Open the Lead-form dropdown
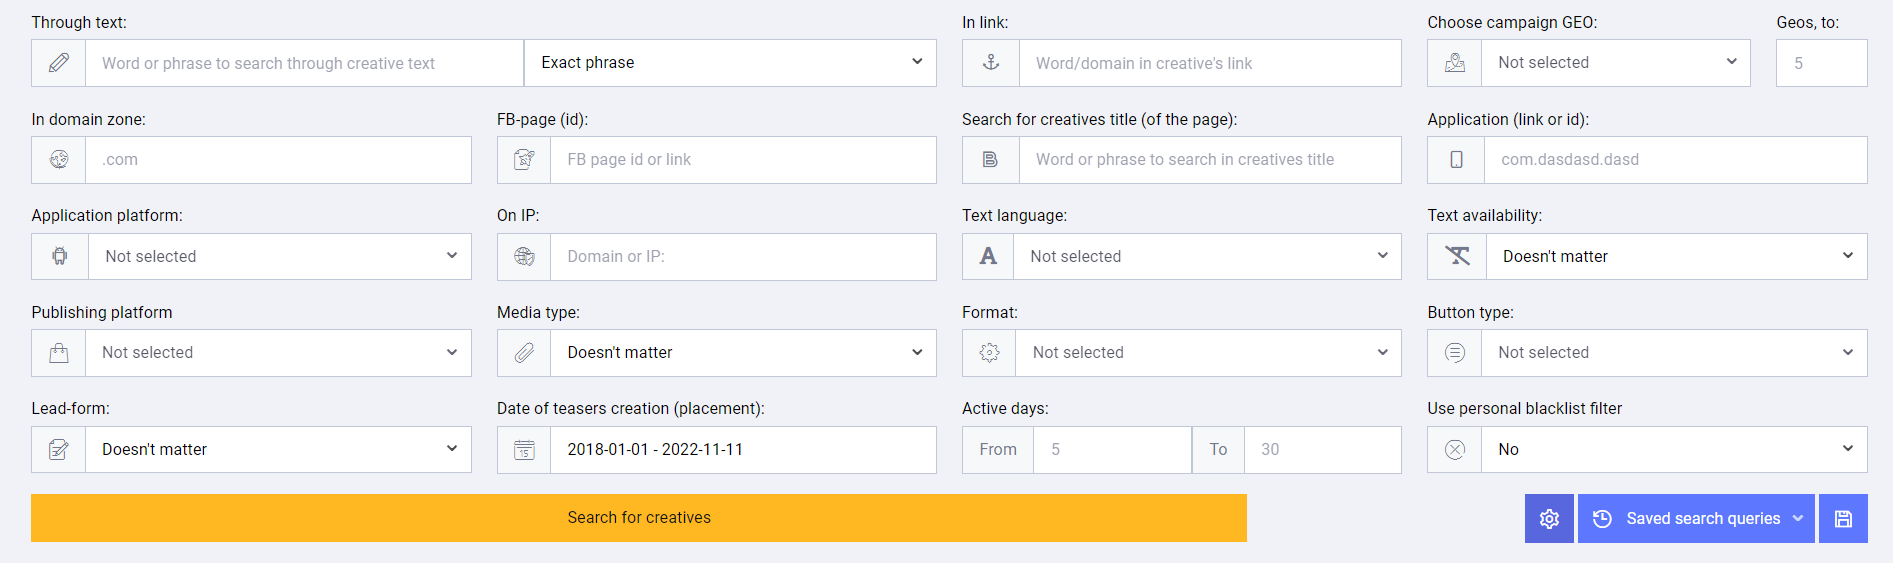This screenshot has width=1893, height=563. click(278, 450)
